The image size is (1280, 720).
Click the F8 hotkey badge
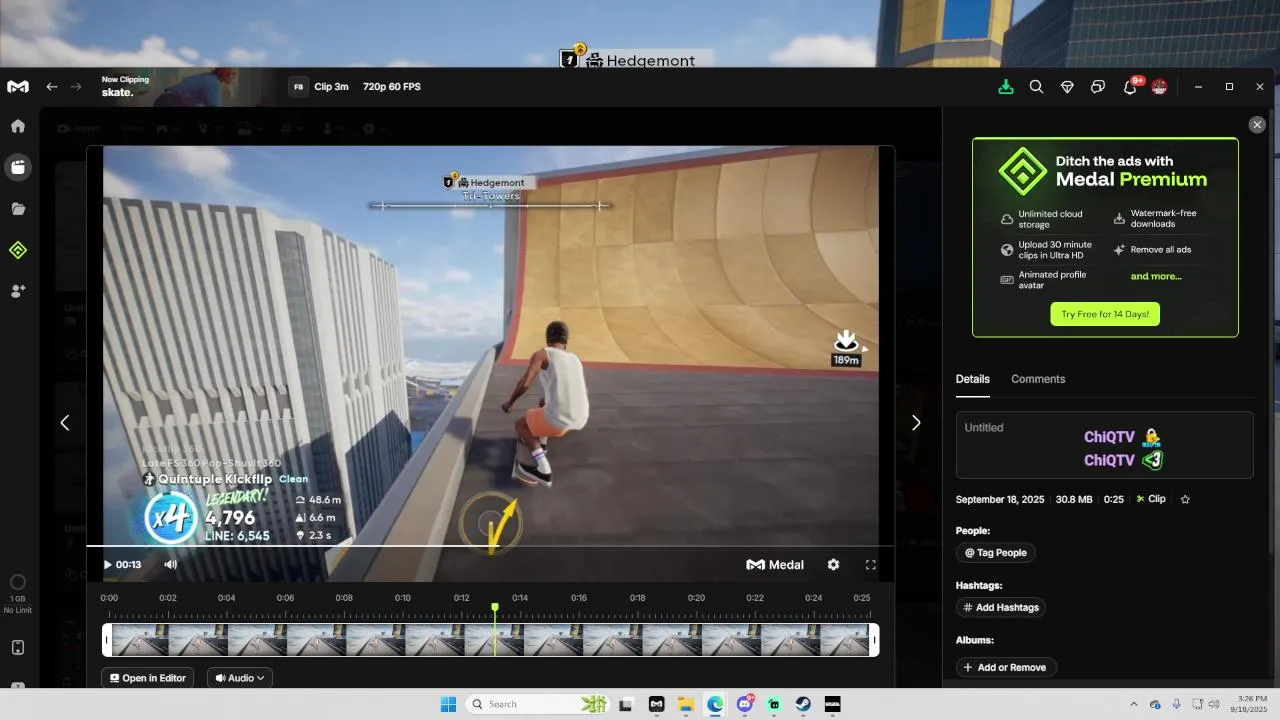298,87
